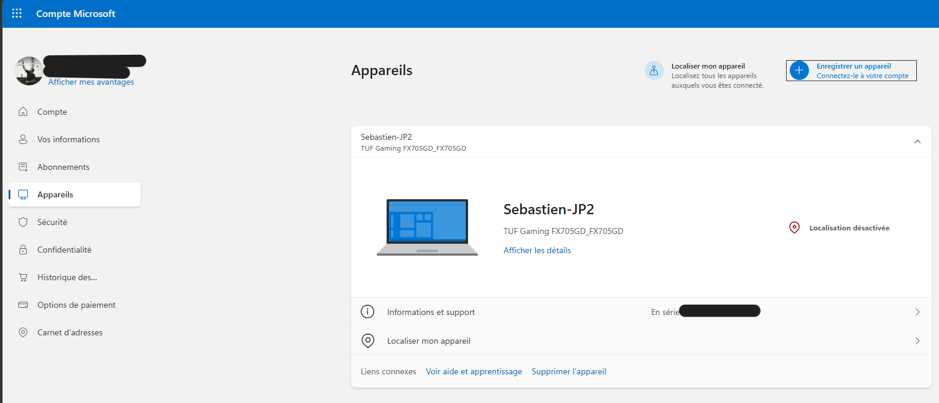Click the Localisation désactivée status text
Viewport: 939px width, 403px height.
pos(849,228)
